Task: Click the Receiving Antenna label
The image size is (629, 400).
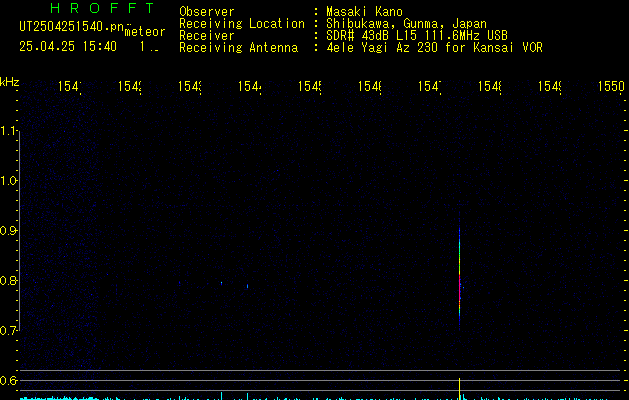Action: (239, 48)
